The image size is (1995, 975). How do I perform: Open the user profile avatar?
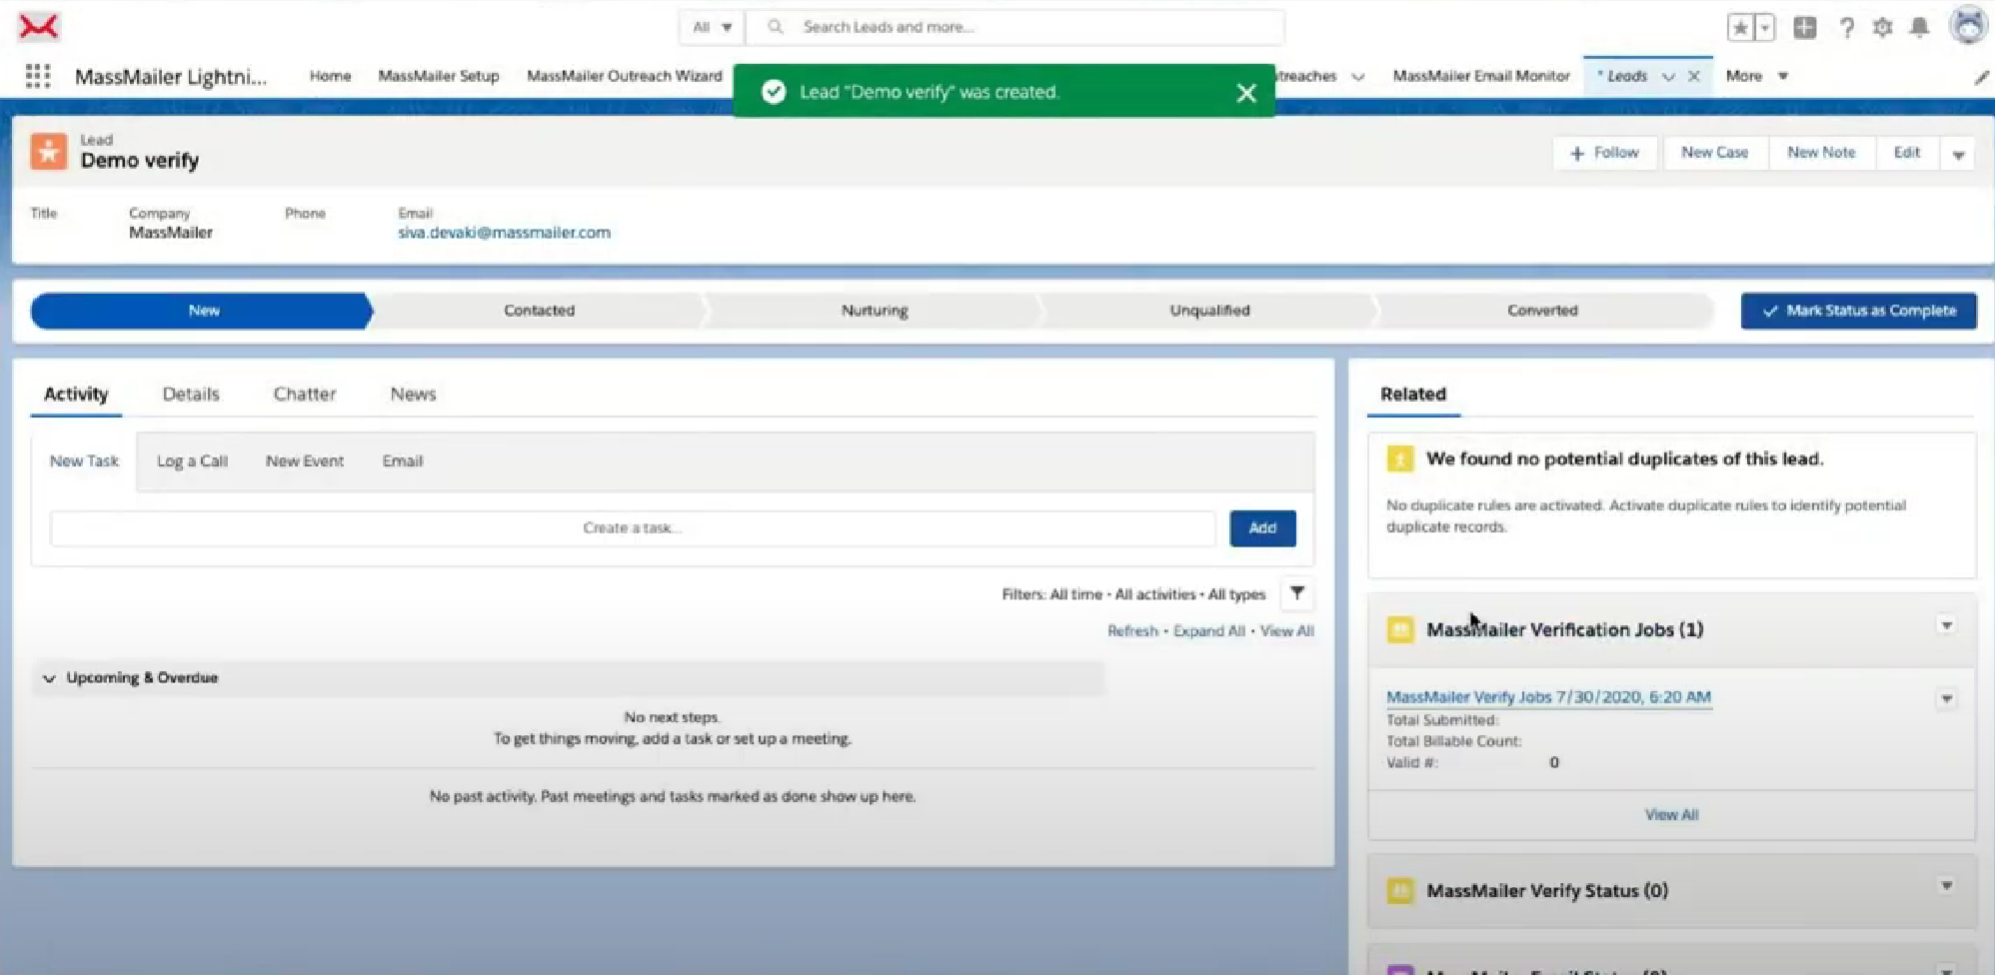point(1968,26)
